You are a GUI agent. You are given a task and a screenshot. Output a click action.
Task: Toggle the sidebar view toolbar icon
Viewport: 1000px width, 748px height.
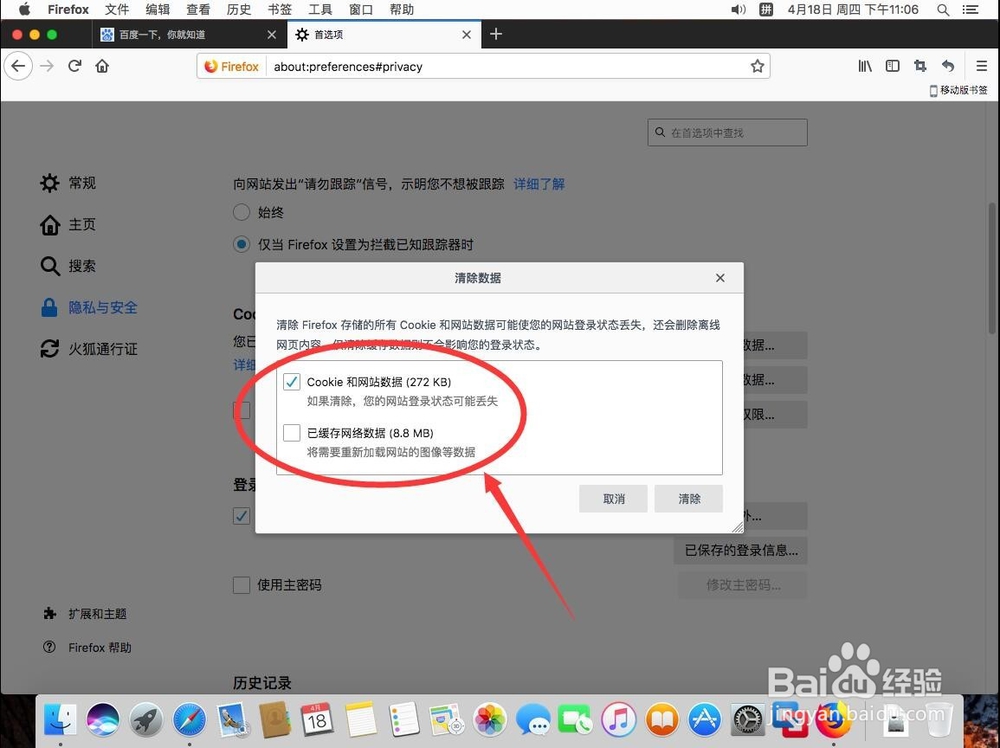(892, 66)
